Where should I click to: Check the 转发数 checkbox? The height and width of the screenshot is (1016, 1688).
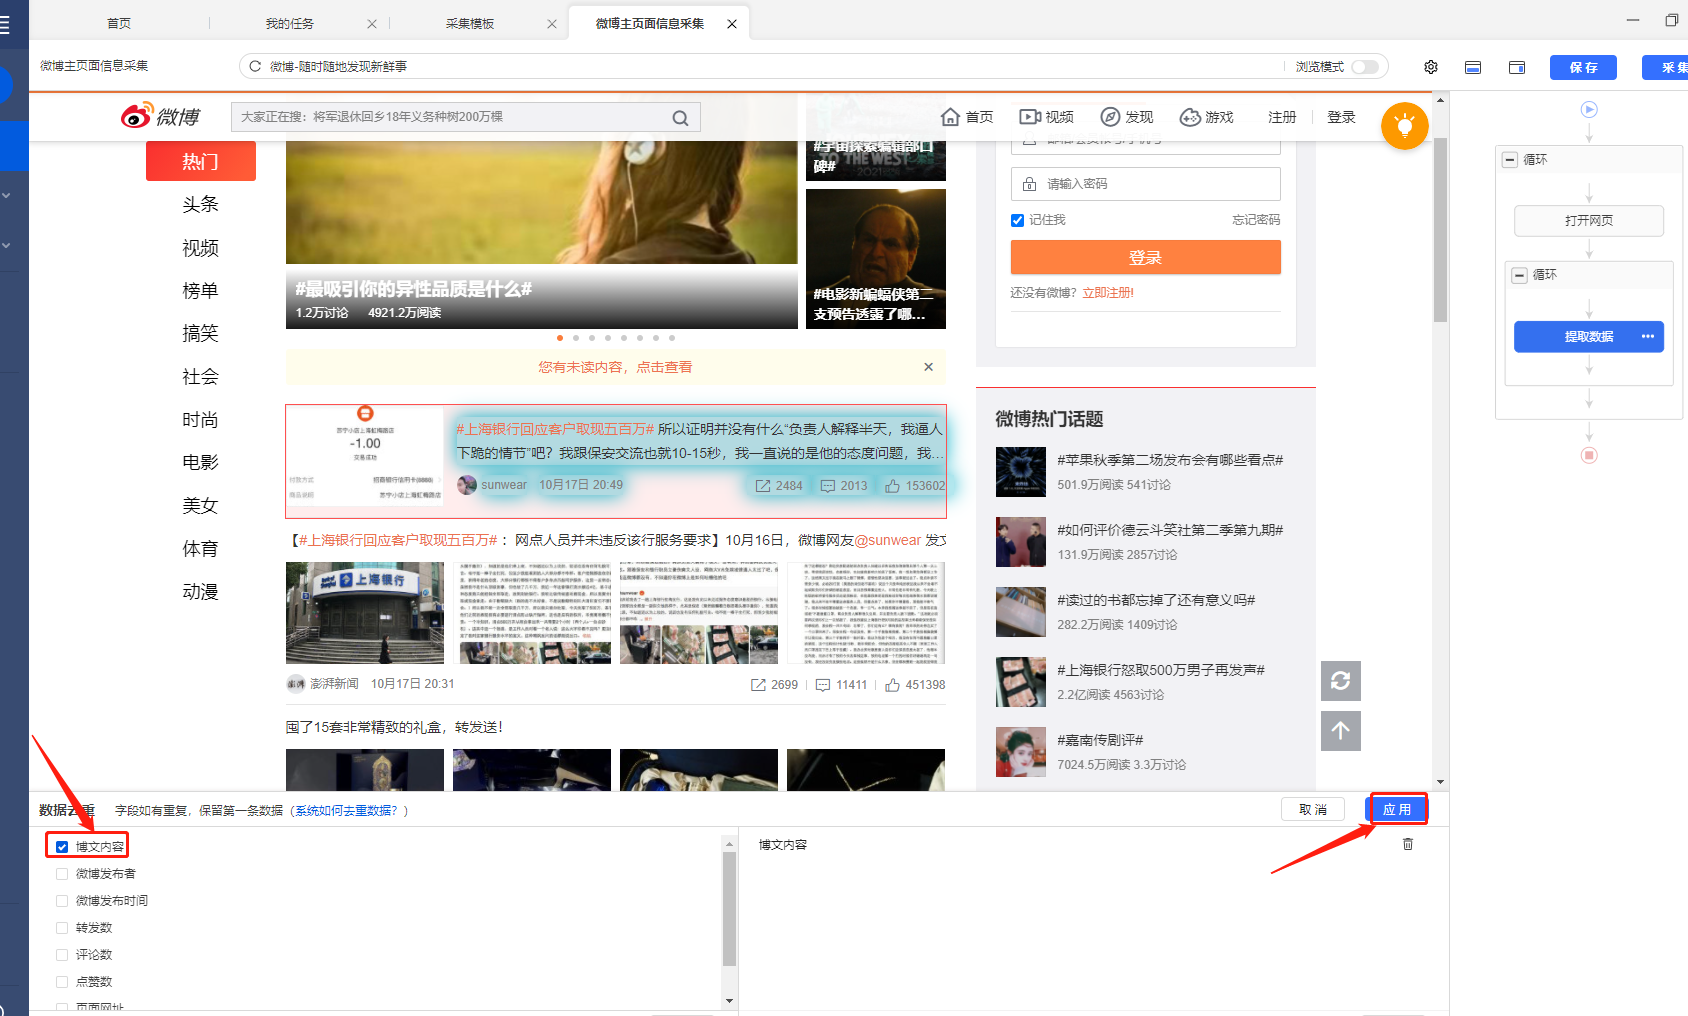[62, 928]
